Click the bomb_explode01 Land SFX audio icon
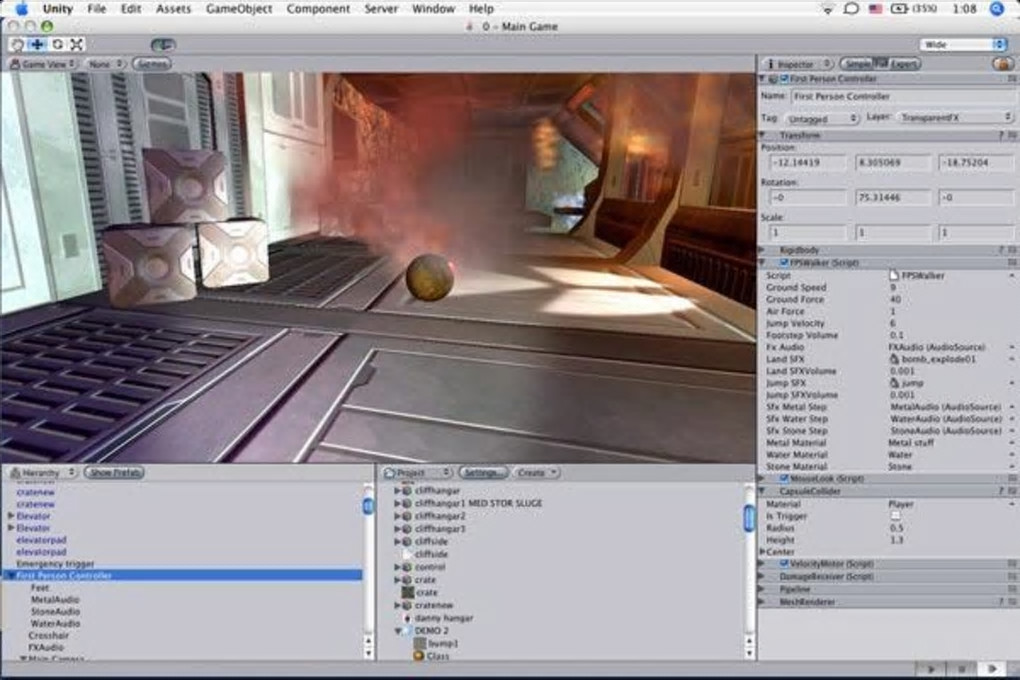The height and width of the screenshot is (680, 1020). pyautogui.click(x=893, y=358)
